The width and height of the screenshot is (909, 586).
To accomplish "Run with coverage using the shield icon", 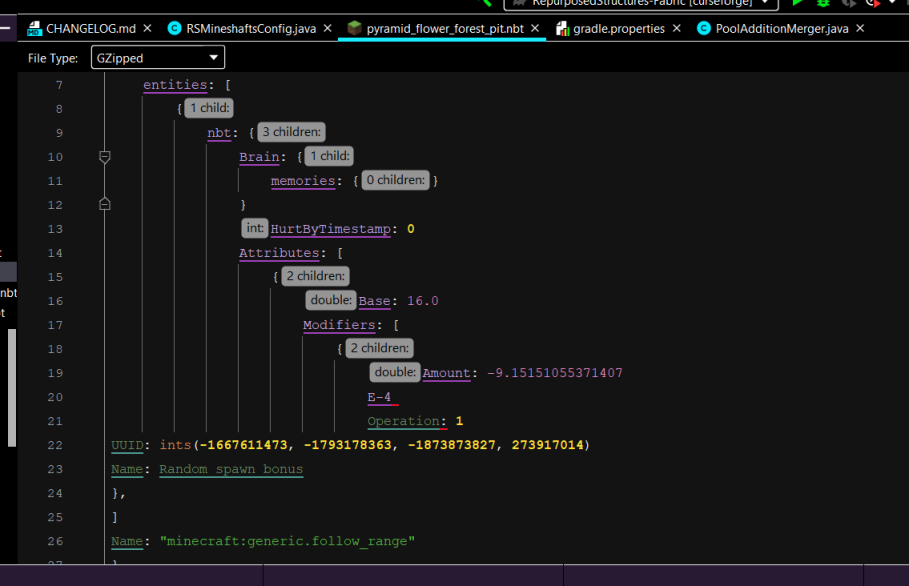I will point(851,4).
